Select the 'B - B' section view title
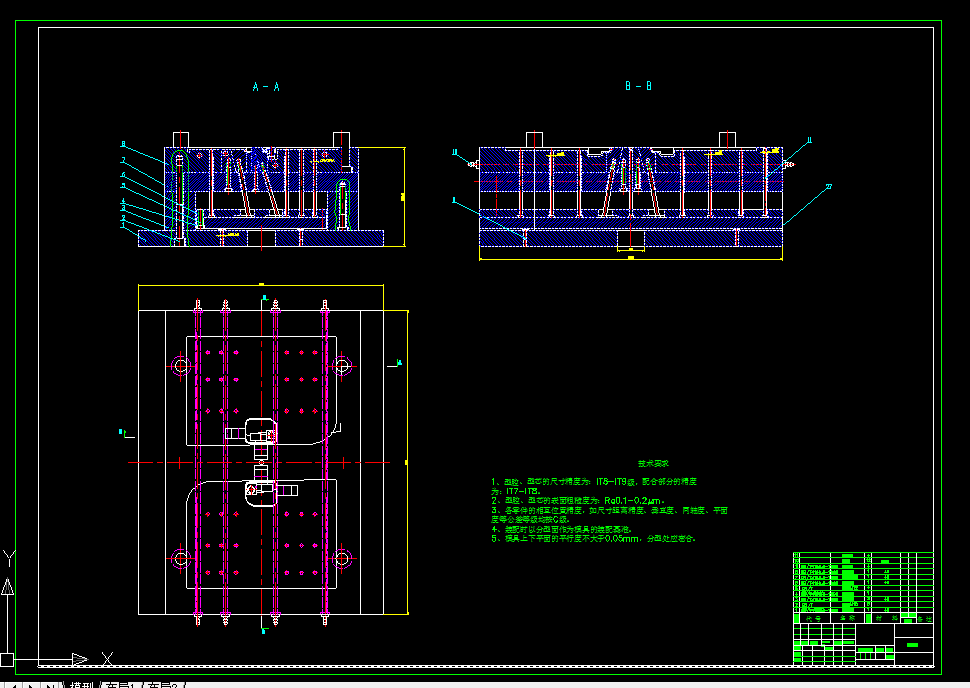Image resolution: width=970 pixels, height=688 pixels. click(x=638, y=86)
